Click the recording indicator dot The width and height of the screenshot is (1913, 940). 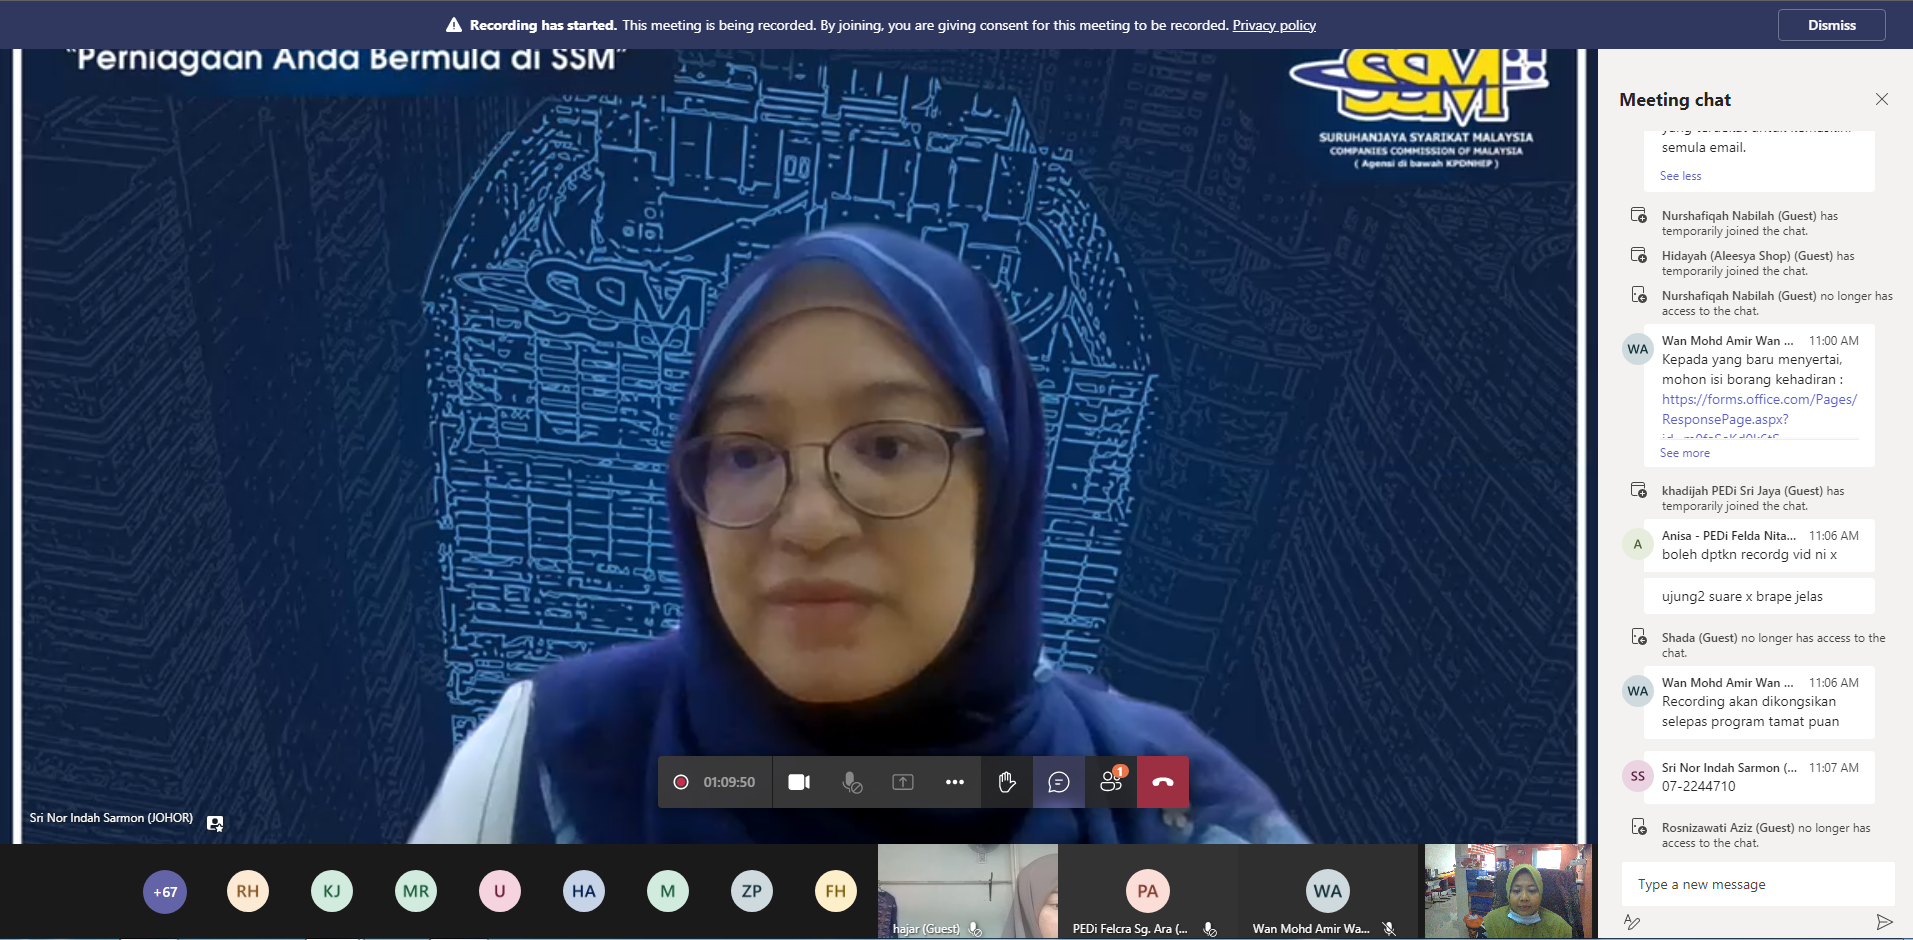point(681,782)
